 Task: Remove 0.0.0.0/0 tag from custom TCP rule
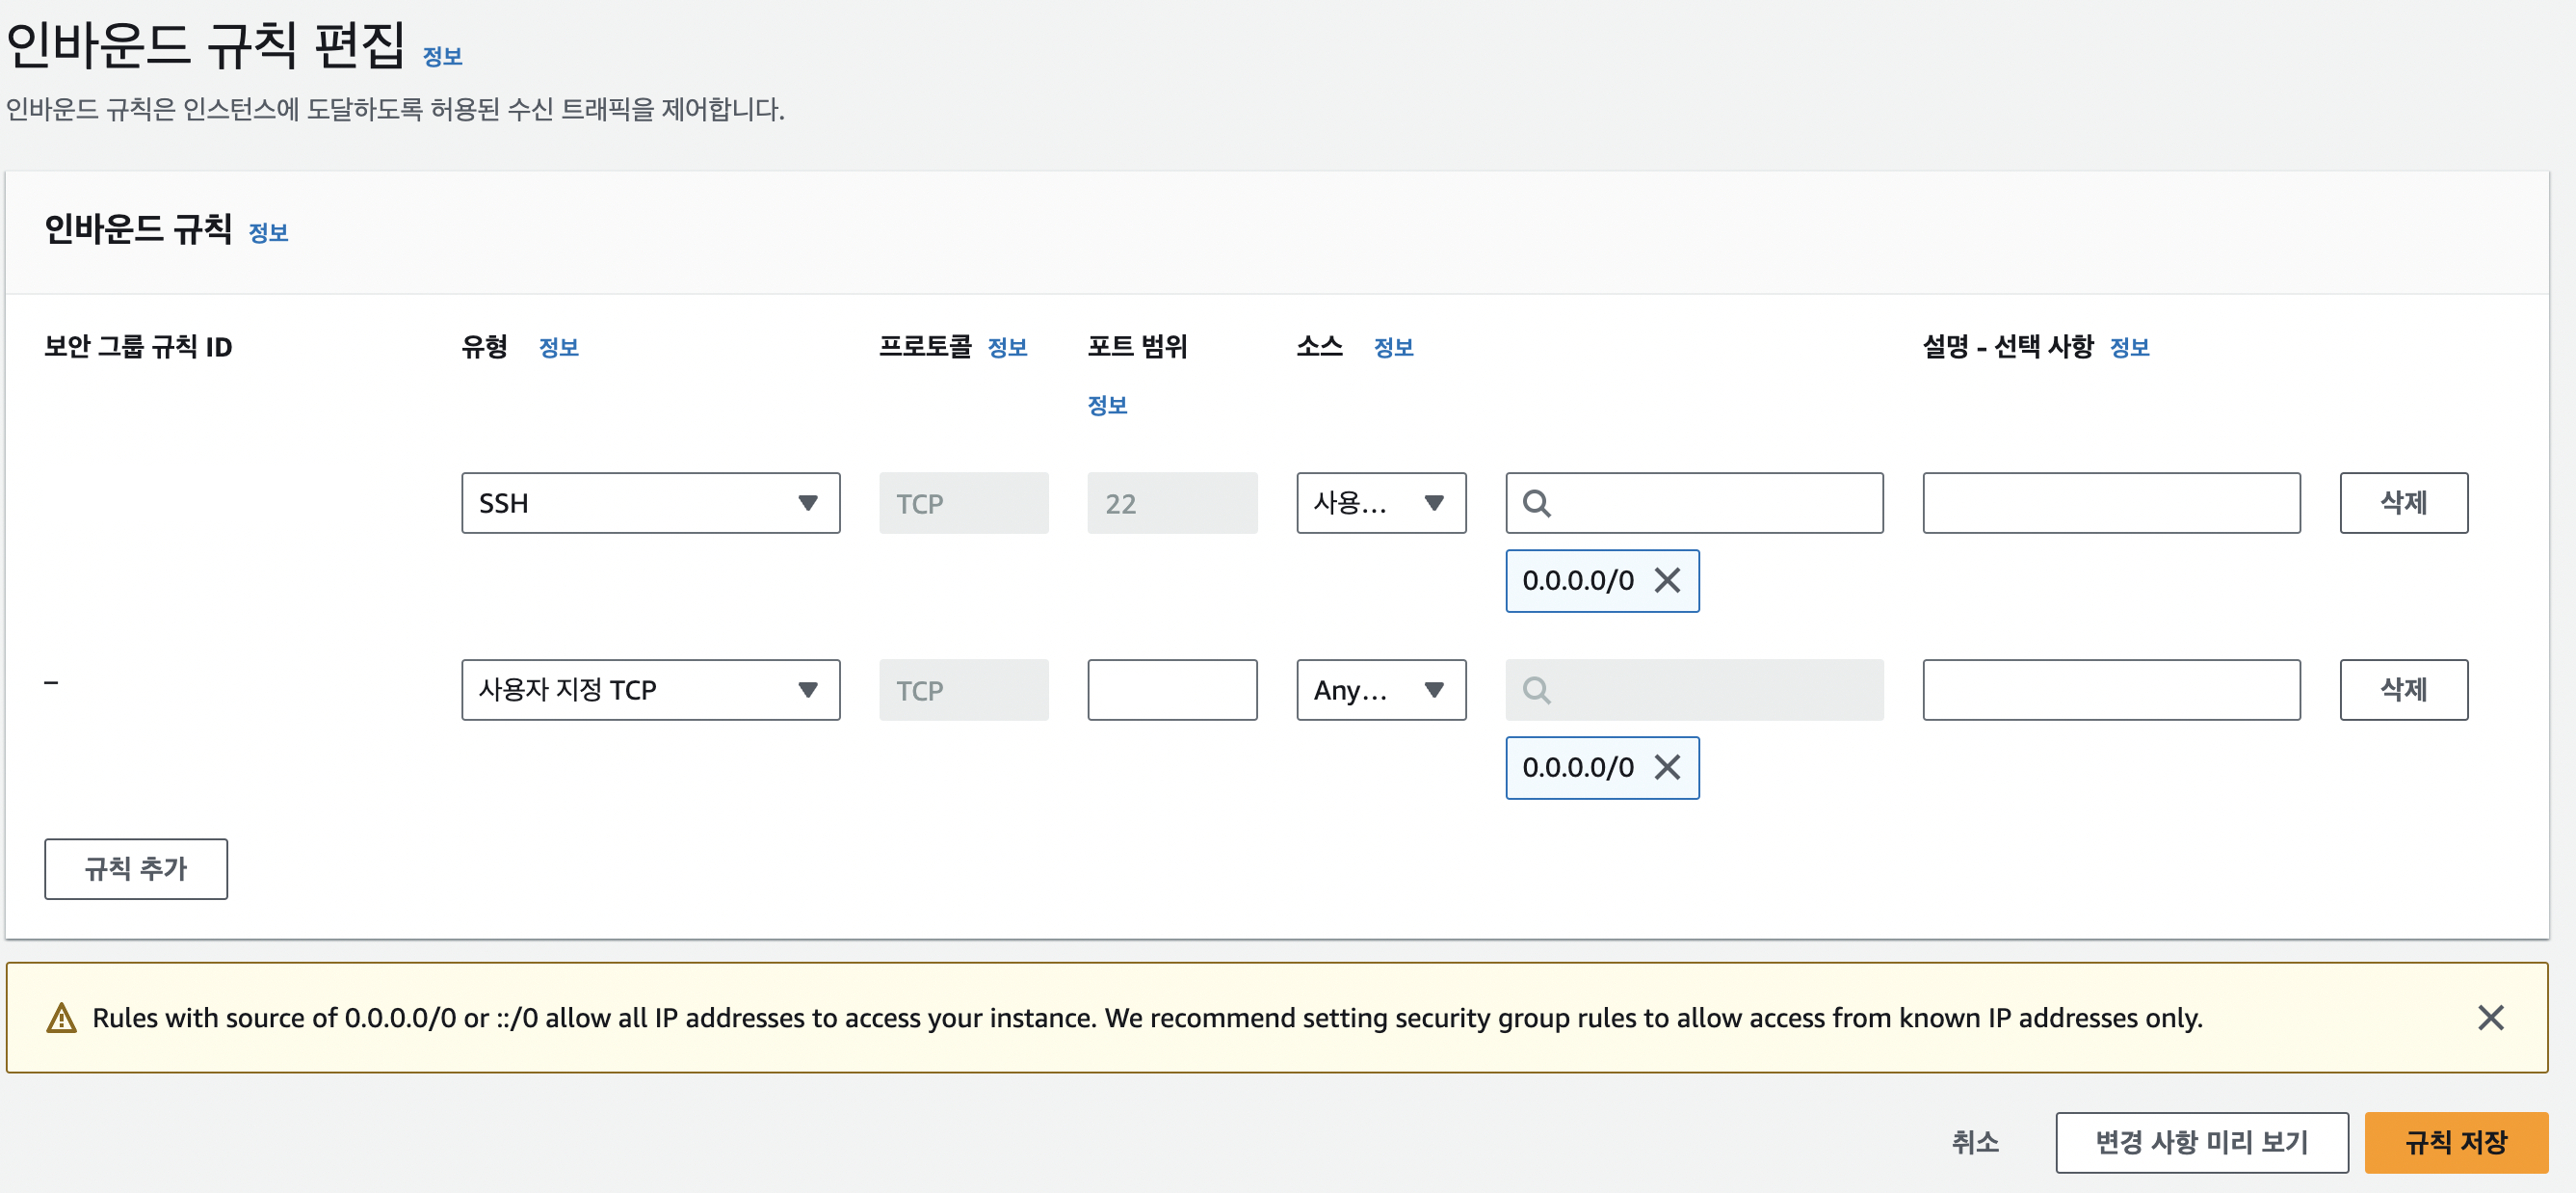[1666, 767]
